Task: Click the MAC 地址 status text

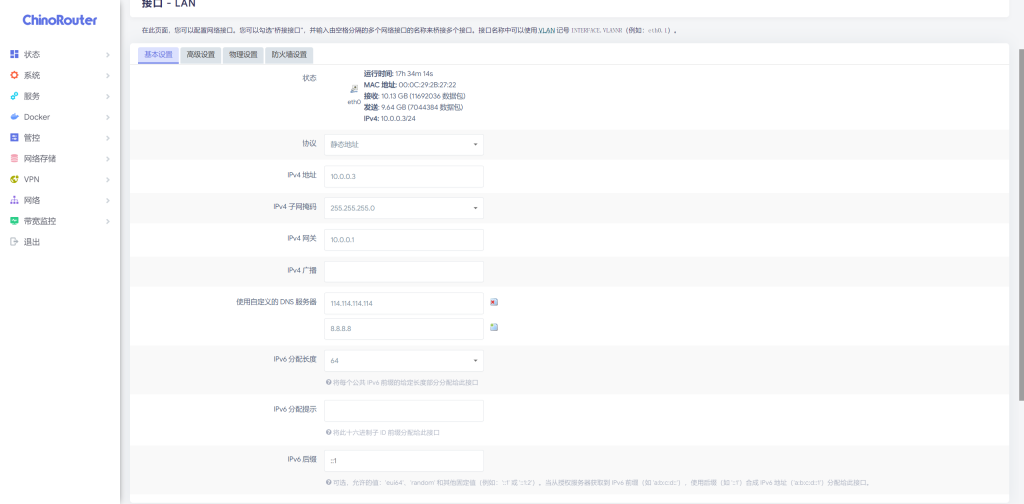Action: pos(409,85)
